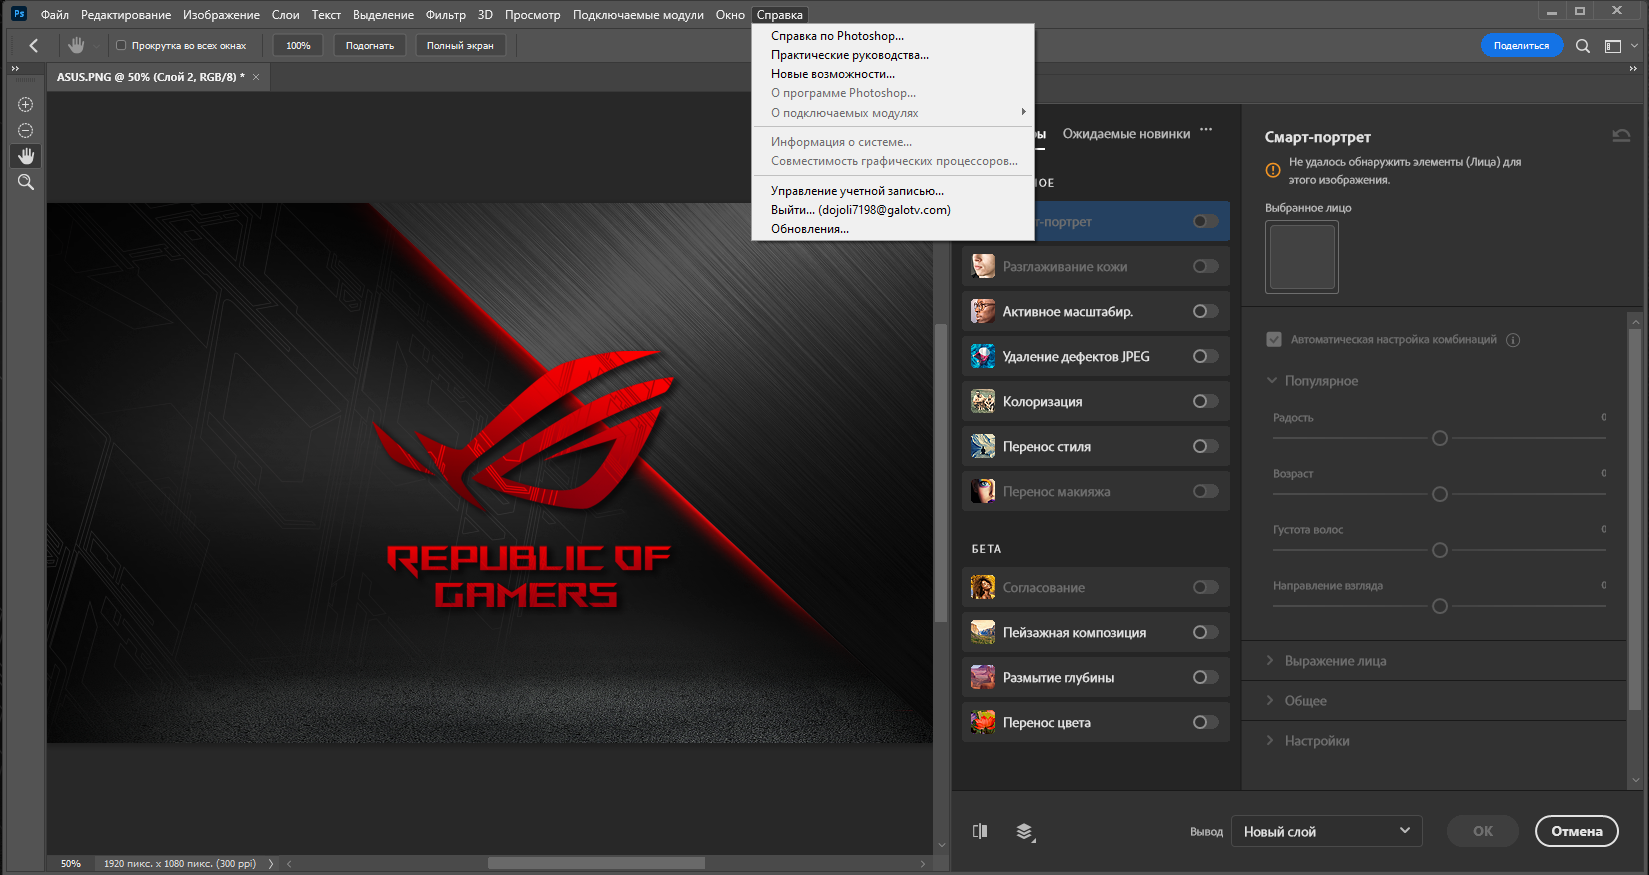Click the Радость slider handle

[x=1440, y=438]
